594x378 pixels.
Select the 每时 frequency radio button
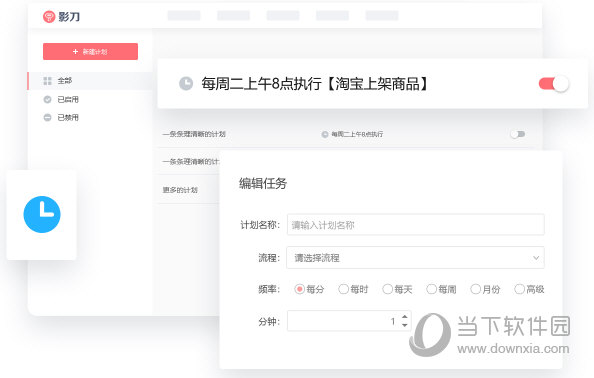343,289
